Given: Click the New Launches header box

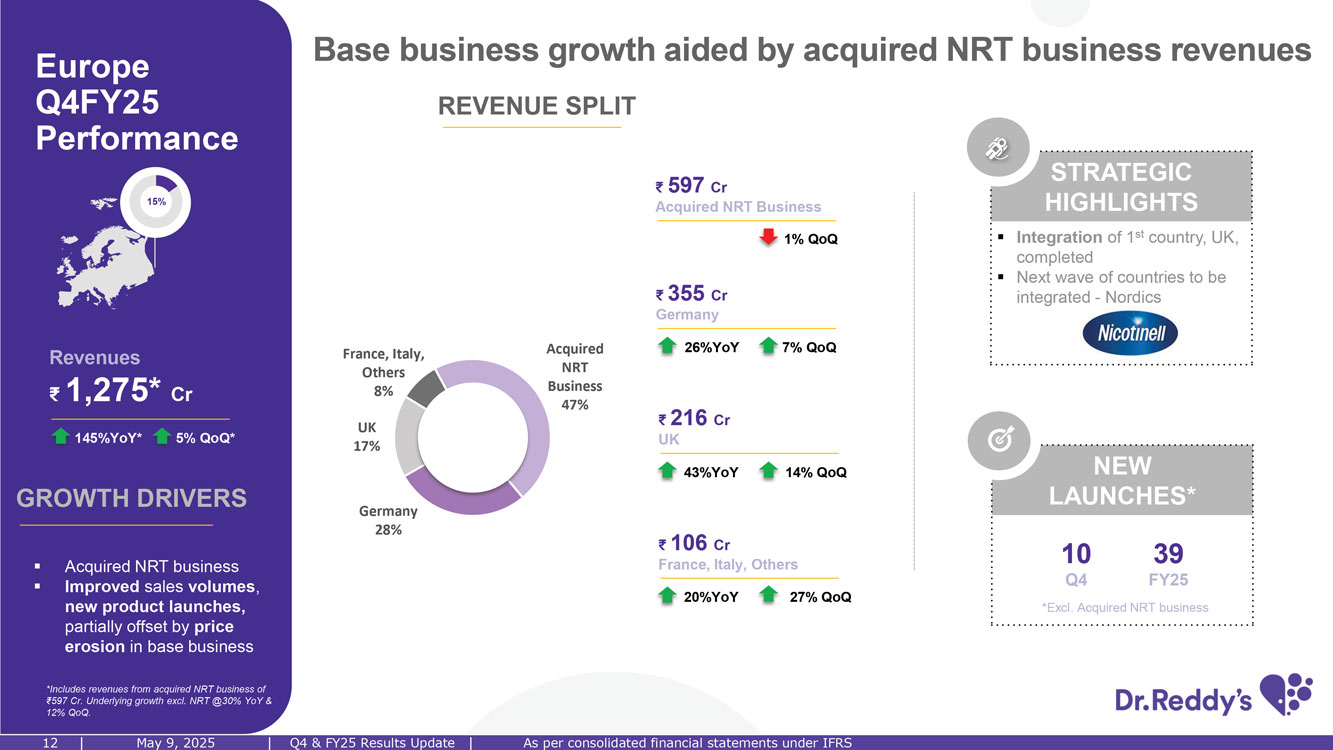Looking at the screenshot, I should pos(1121,481).
